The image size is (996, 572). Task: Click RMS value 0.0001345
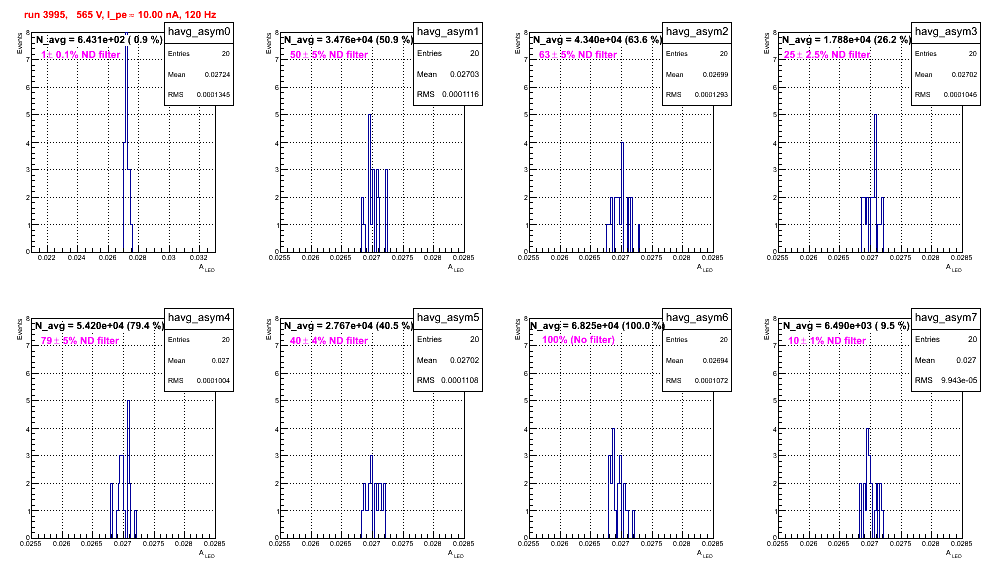pos(213,95)
